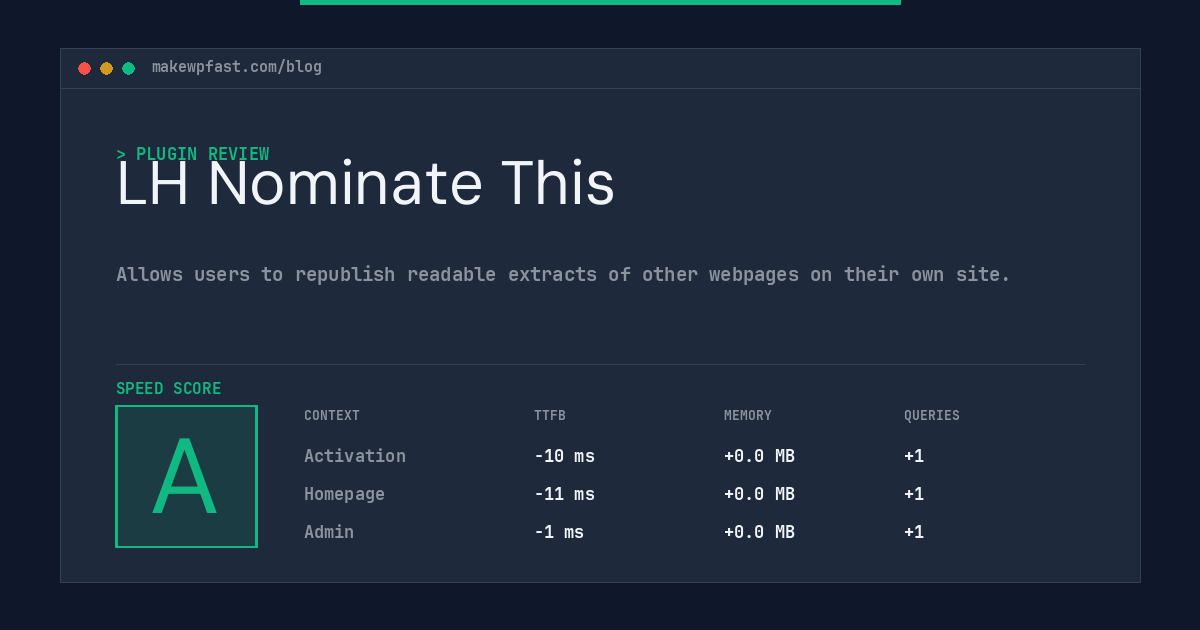Click the '-11 ms' TTFB value
Screen dimensions: 1200x630
coord(564,494)
